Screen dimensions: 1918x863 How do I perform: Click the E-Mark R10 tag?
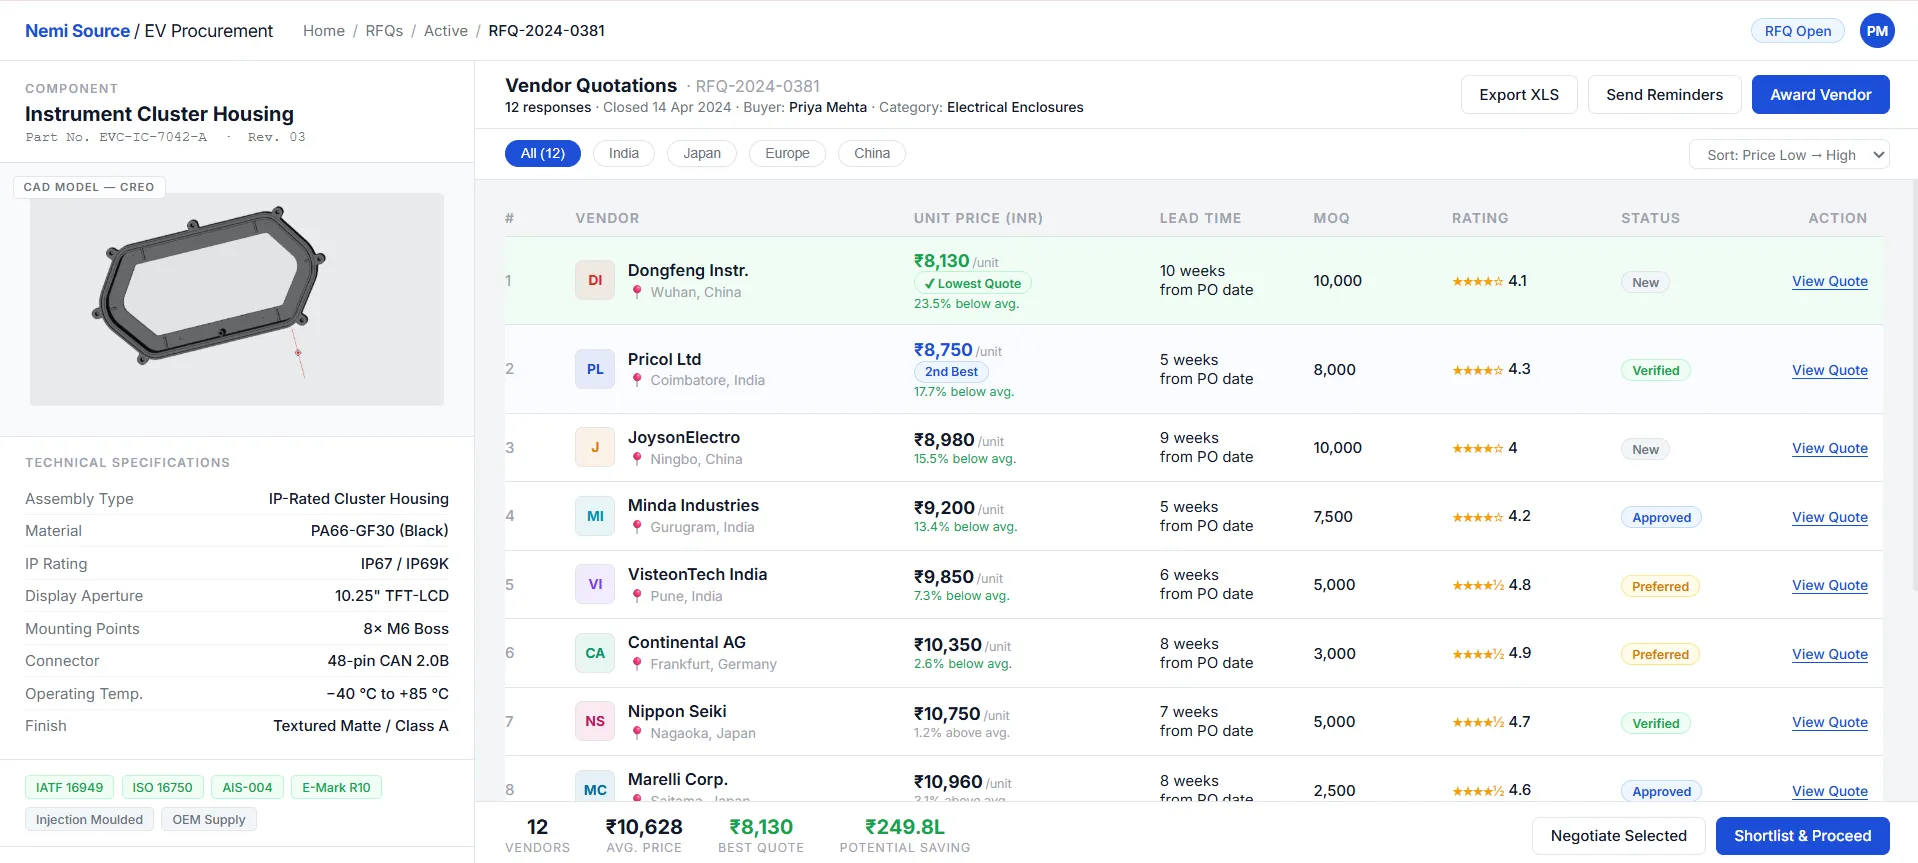click(336, 787)
